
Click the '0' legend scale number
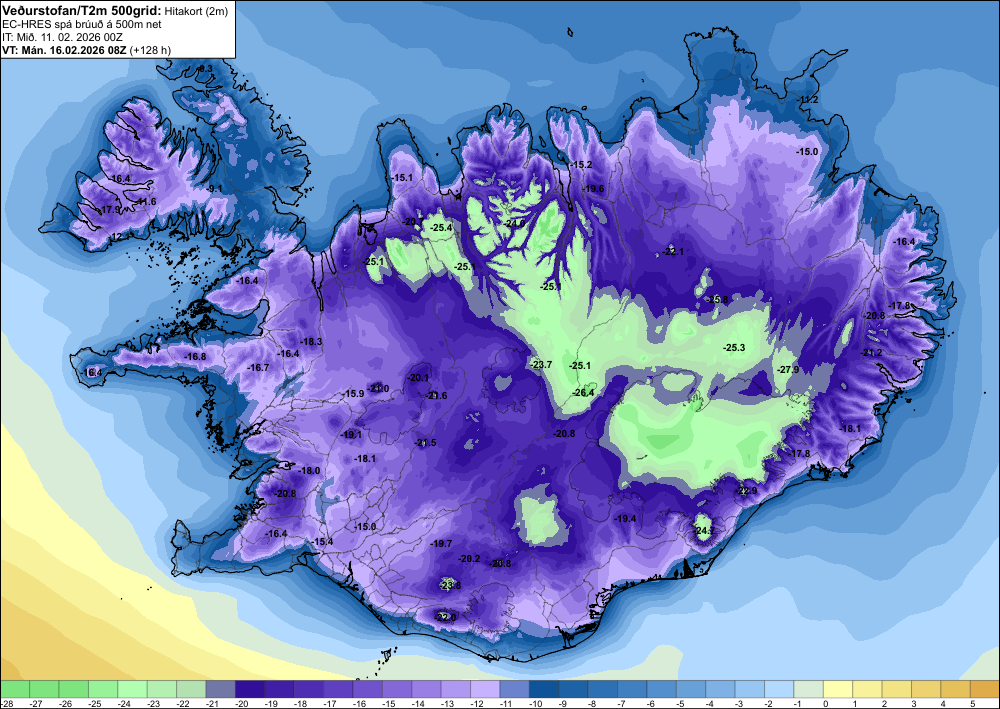[x=825, y=703]
